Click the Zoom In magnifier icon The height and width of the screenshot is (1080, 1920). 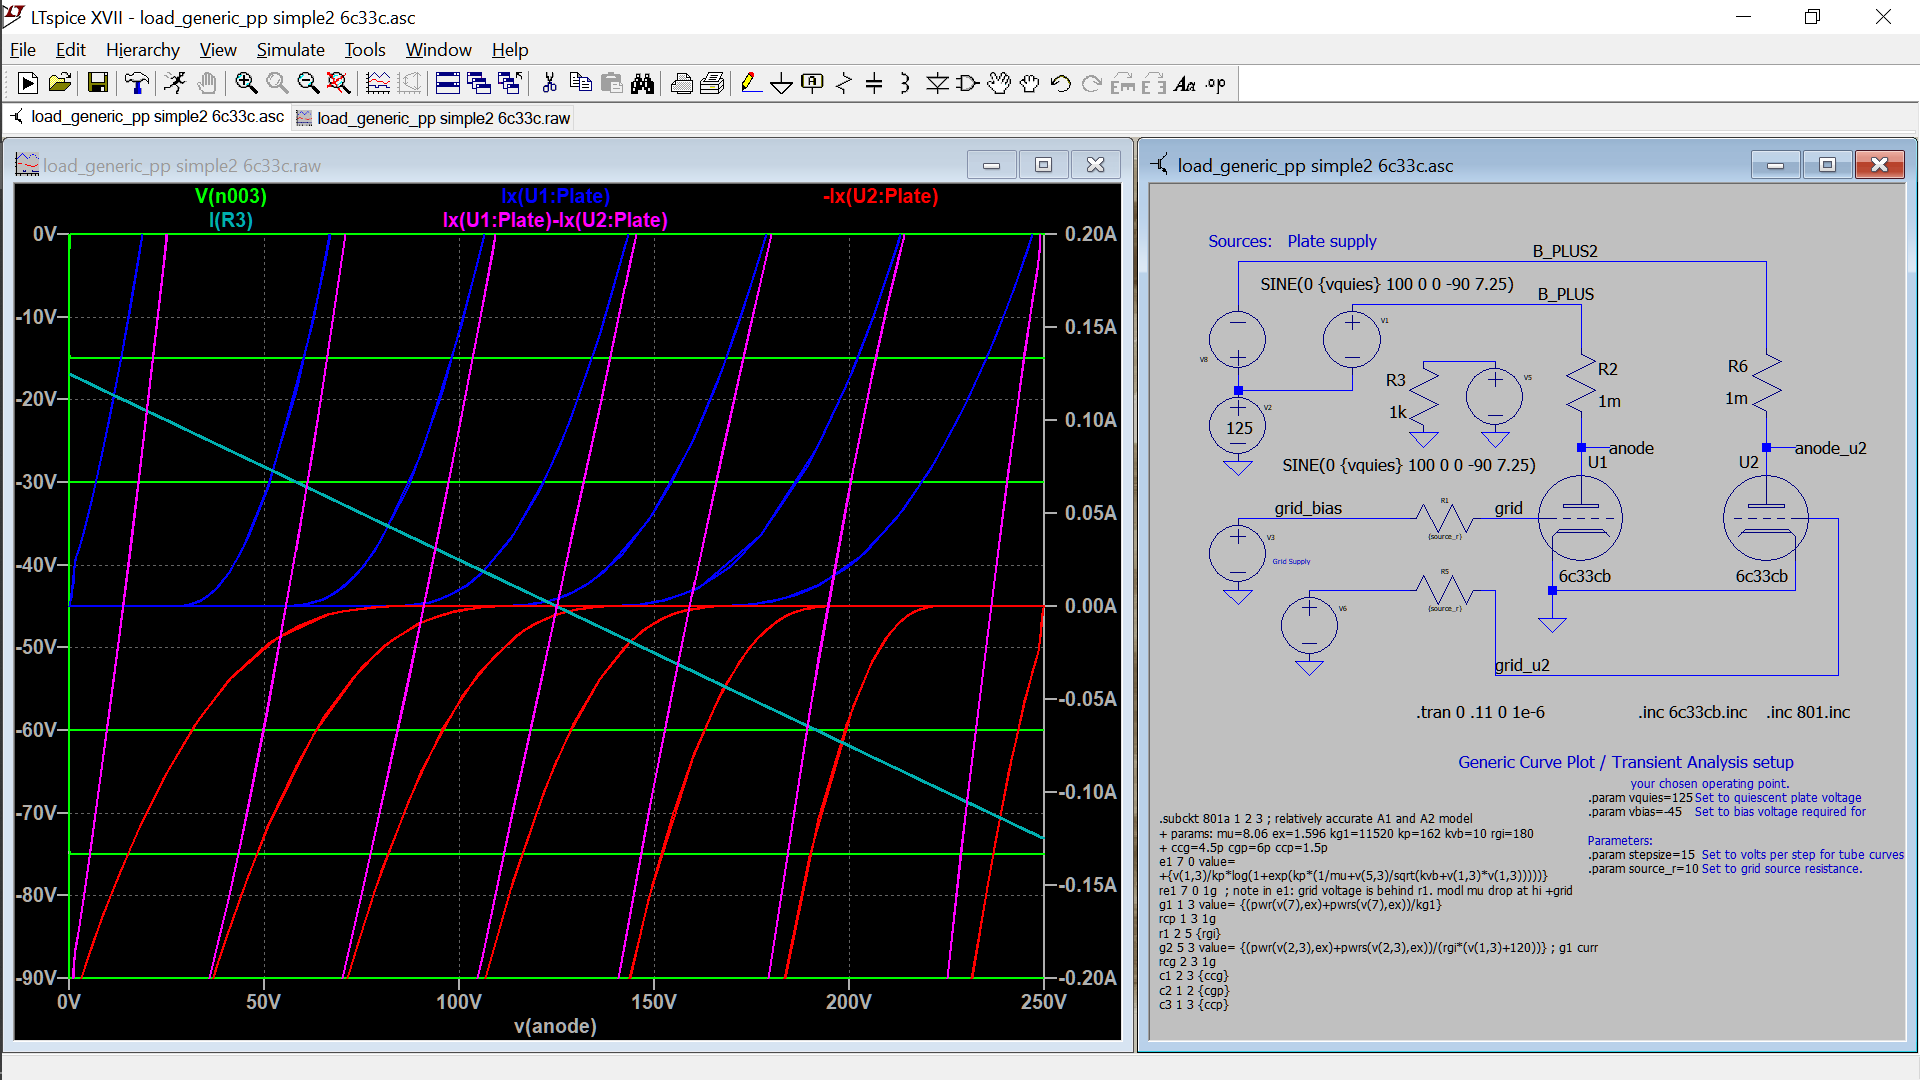(246, 84)
